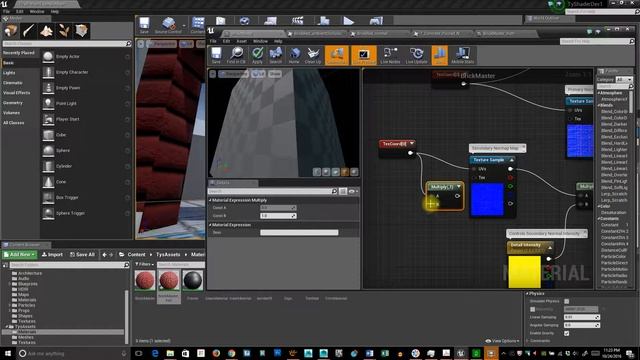
Task: Toggle the Enable Gravity checkbox
Action: (x=567, y=333)
